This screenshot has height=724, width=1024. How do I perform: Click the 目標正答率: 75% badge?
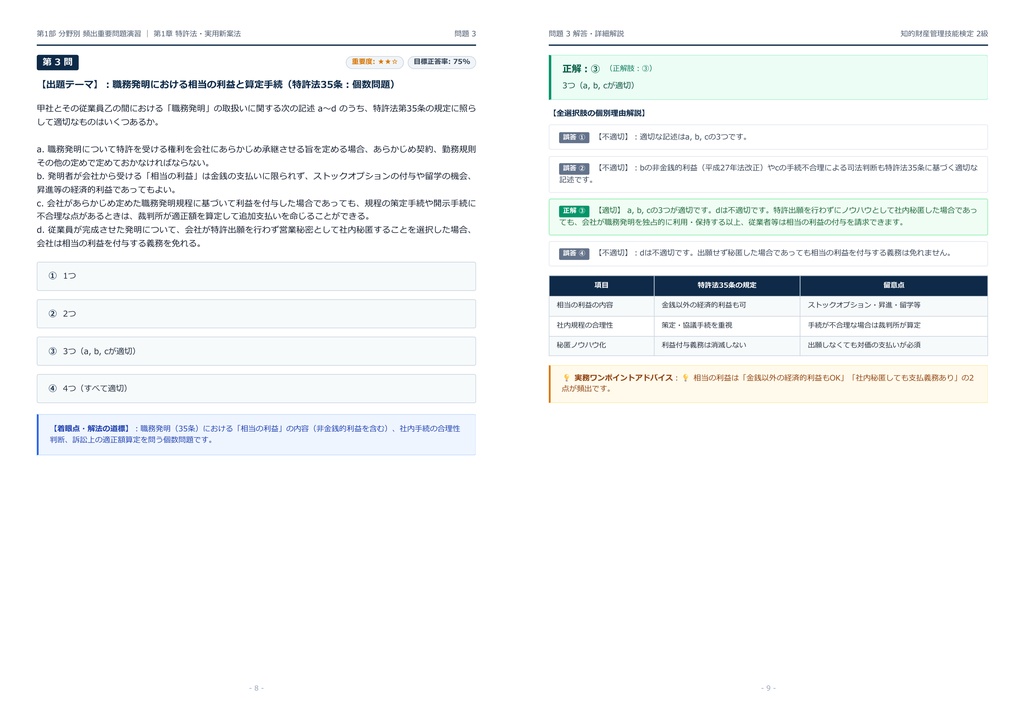pos(441,62)
